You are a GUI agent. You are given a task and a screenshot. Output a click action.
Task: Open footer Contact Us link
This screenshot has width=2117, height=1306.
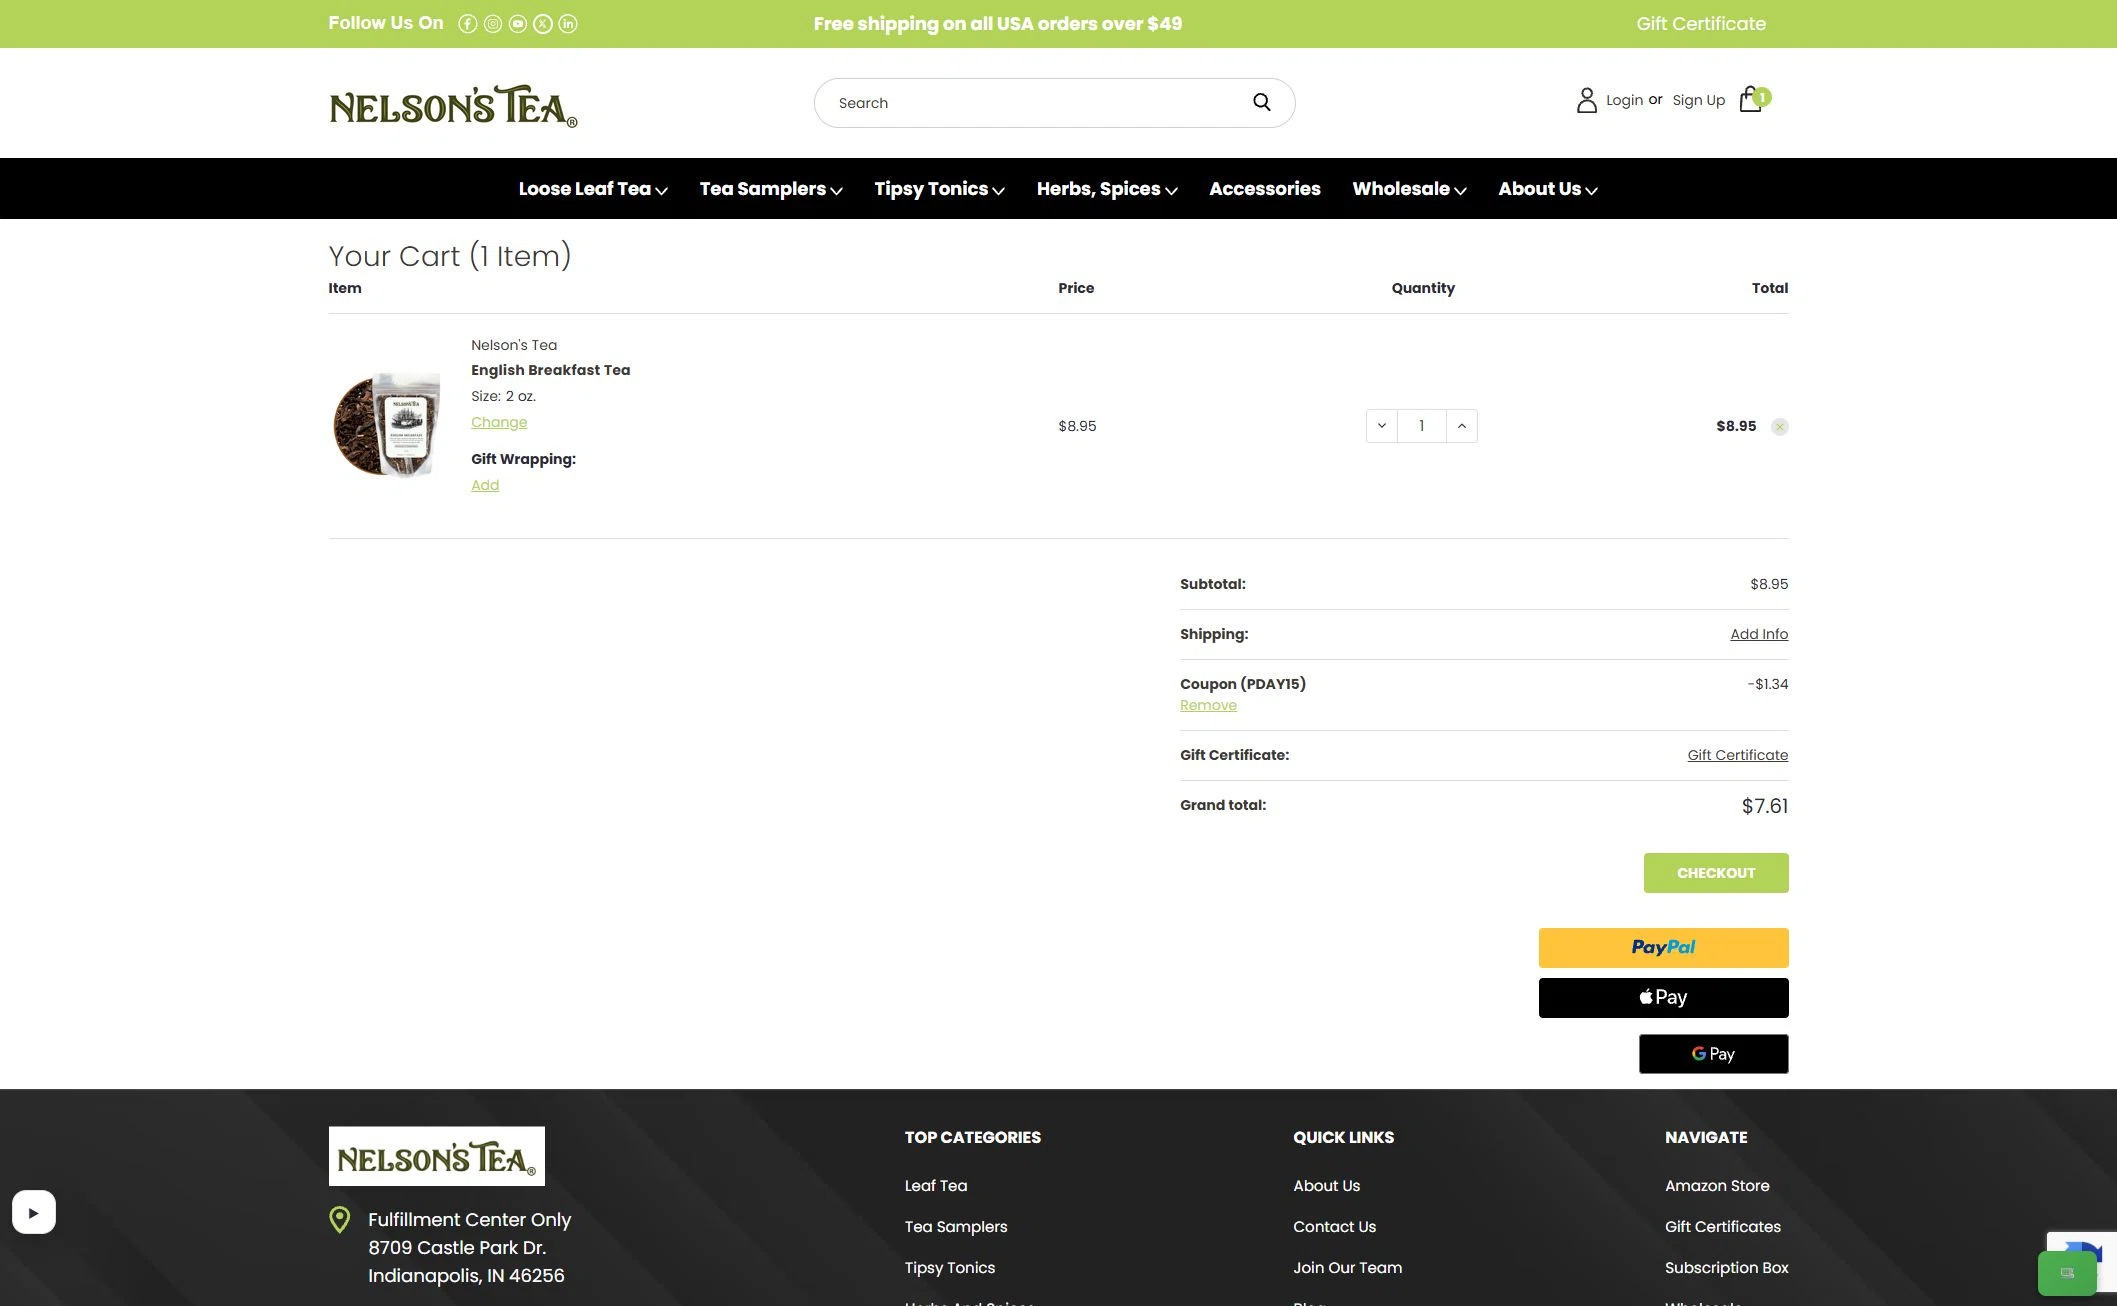[x=1335, y=1227]
